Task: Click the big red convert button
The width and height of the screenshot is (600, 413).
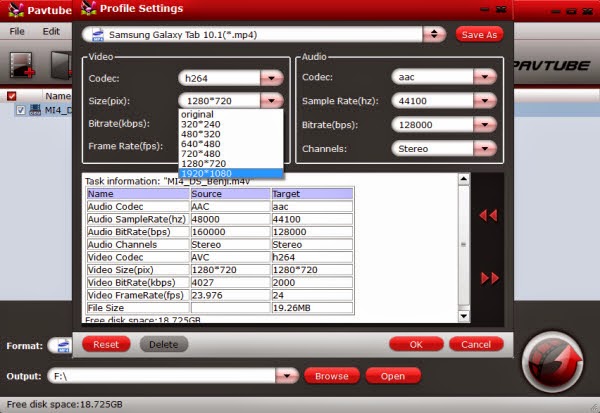Action: click(553, 362)
